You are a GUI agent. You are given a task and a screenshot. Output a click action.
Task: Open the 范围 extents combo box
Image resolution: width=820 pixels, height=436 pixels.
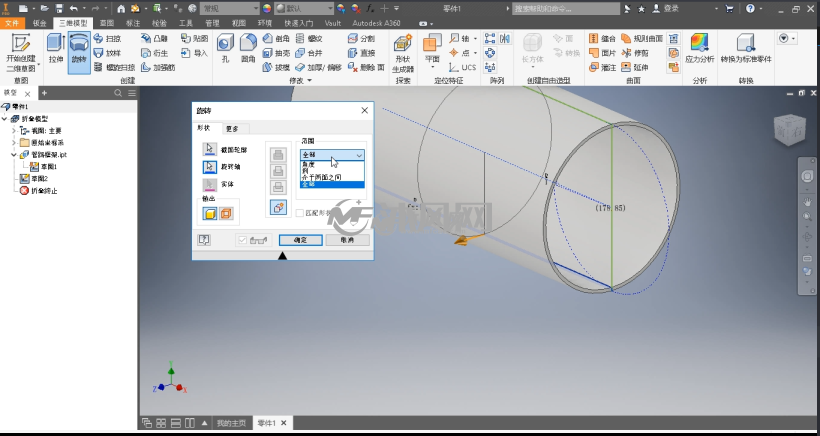(x=332, y=155)
